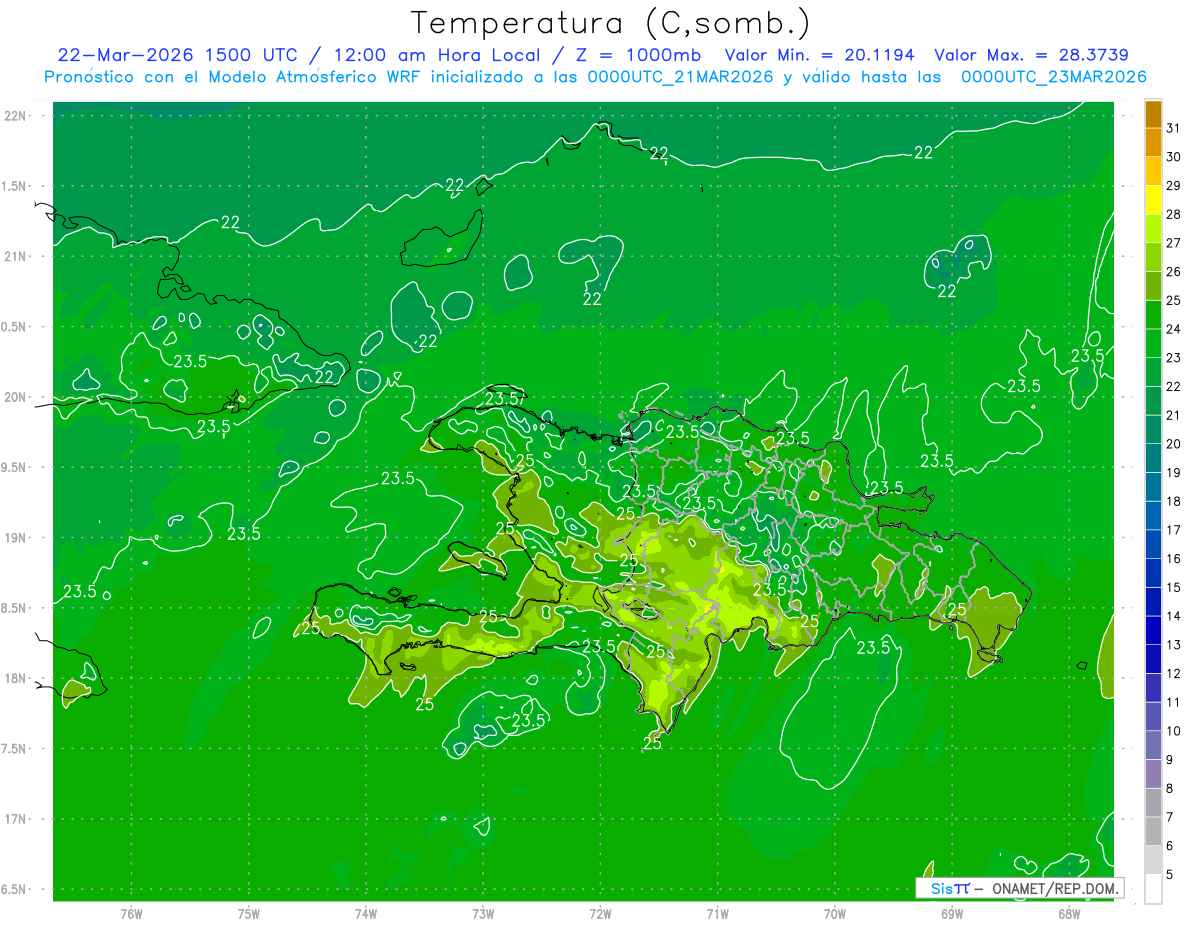
Task: Select the Valor Min. = 20.1194 readout
Action: pyautogui.click(x=819, y=55)
